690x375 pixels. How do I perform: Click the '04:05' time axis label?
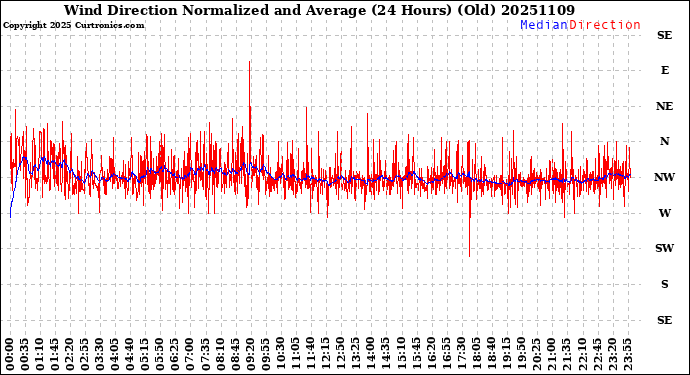(115, 354)
